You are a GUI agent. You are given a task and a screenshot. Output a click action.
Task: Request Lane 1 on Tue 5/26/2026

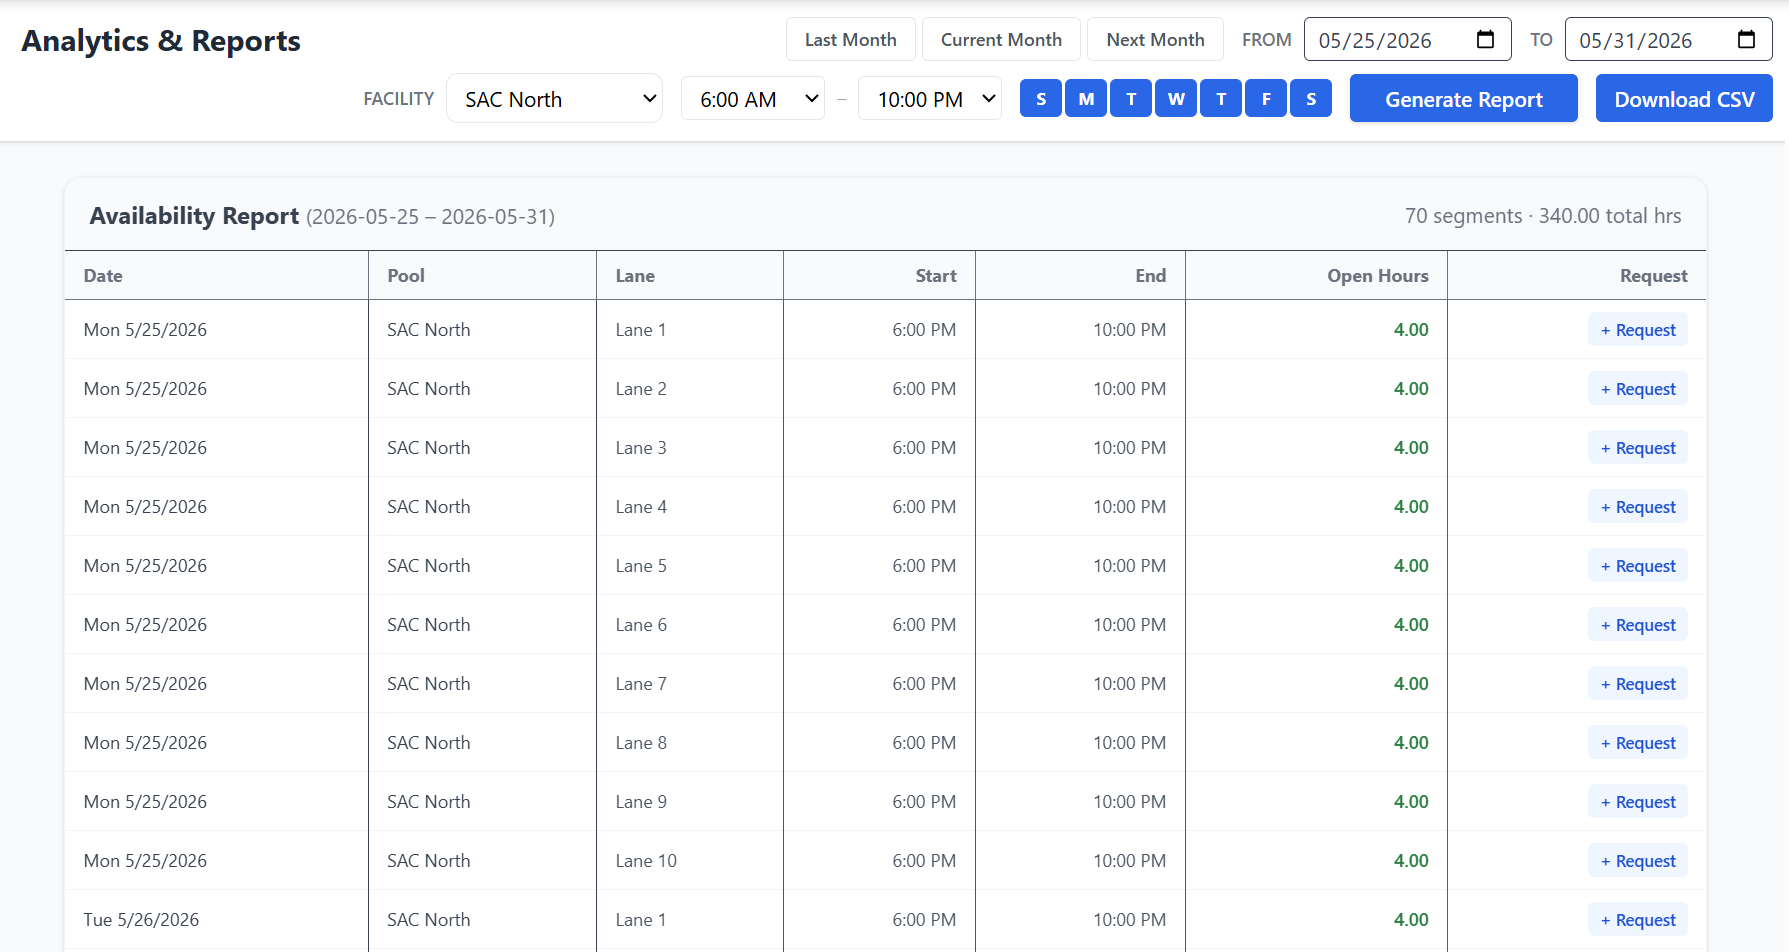1637,920
